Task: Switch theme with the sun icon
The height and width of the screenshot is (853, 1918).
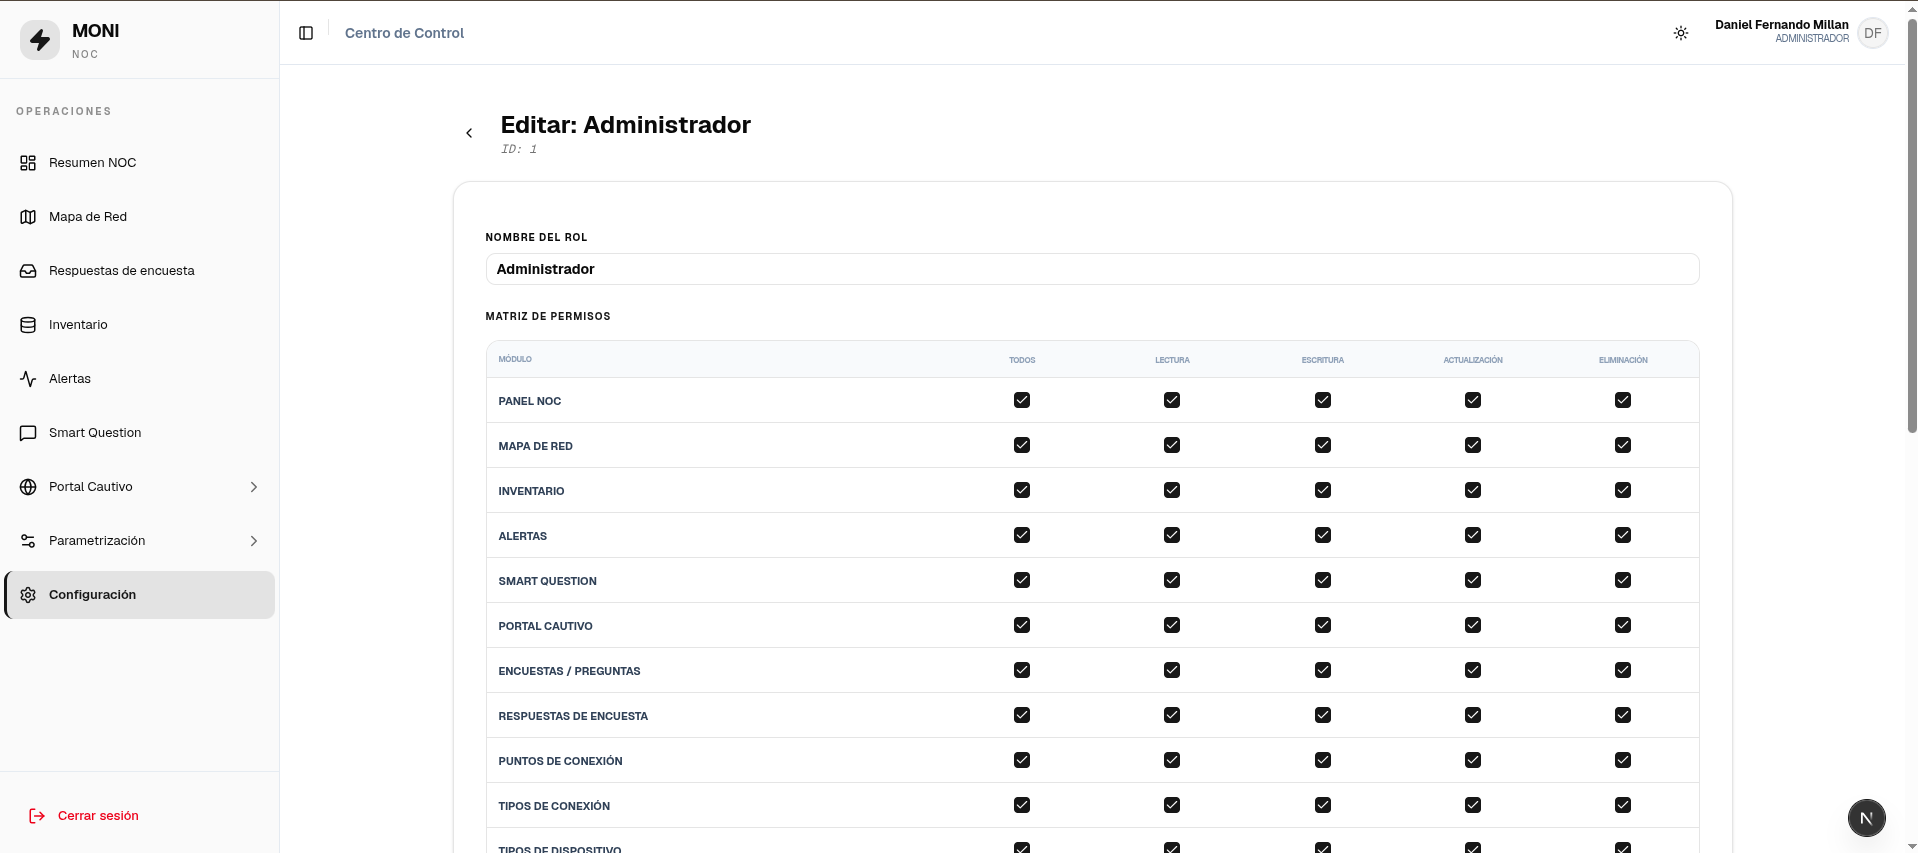Action: (x=1681, y=33)
